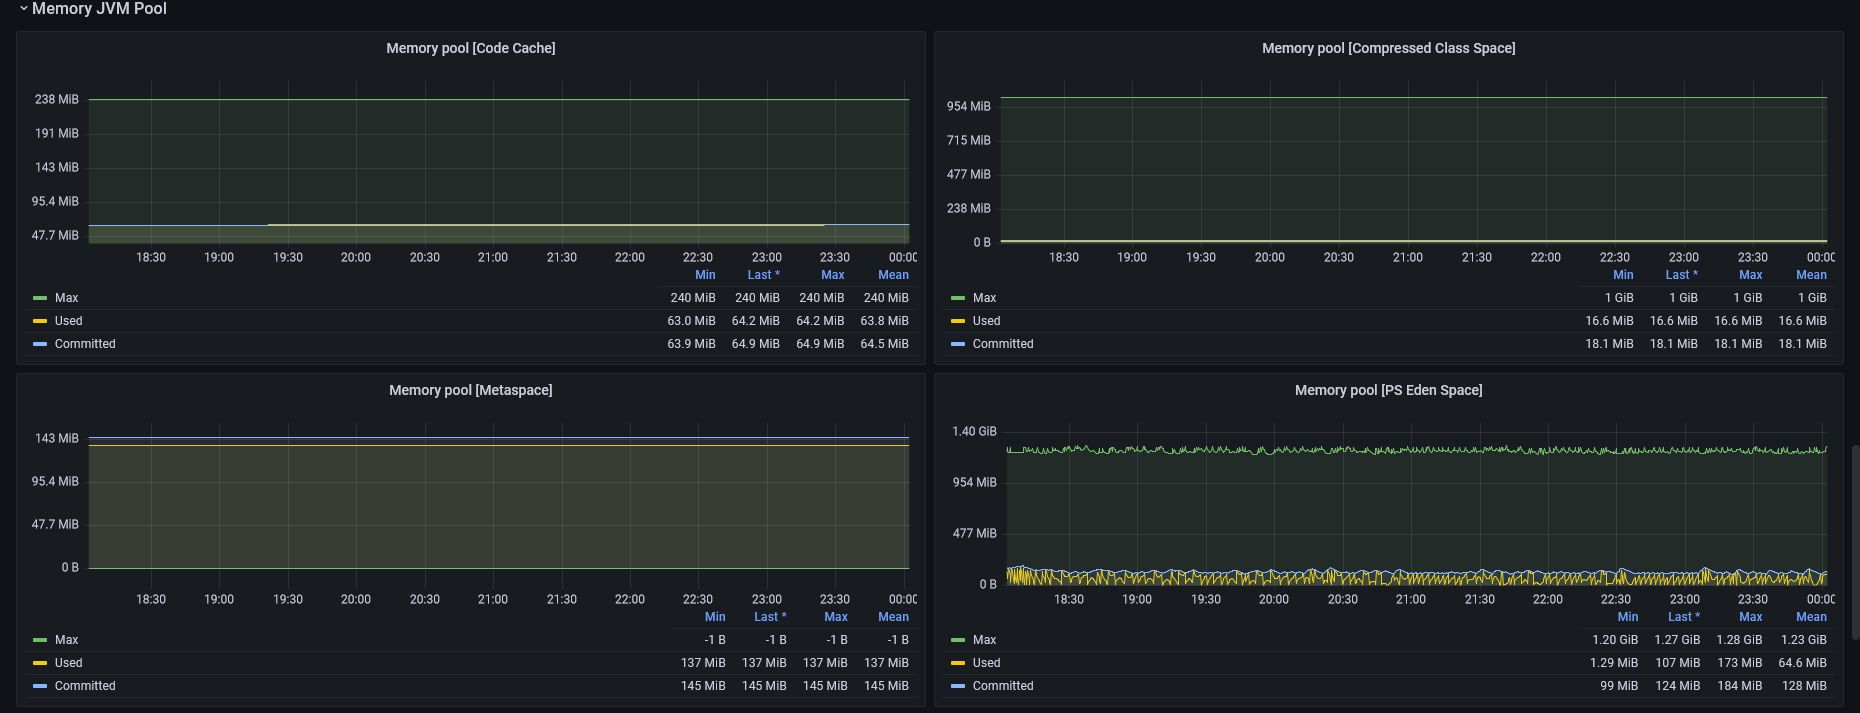Viewport: 1860px width, 713px height.
Task: Toggle Committed series in Compressed Class Space legend
Action: coord(1003,344)
